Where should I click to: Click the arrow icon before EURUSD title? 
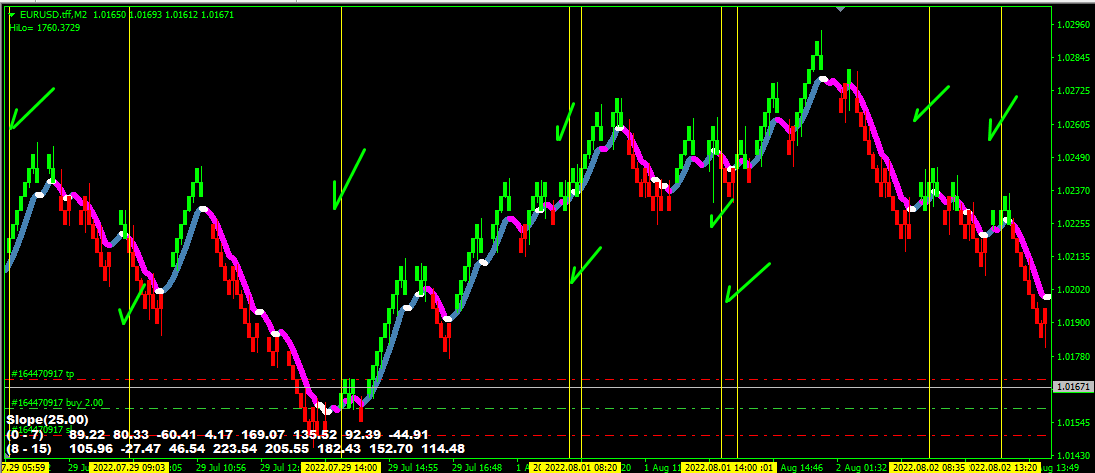coord(12,14)
